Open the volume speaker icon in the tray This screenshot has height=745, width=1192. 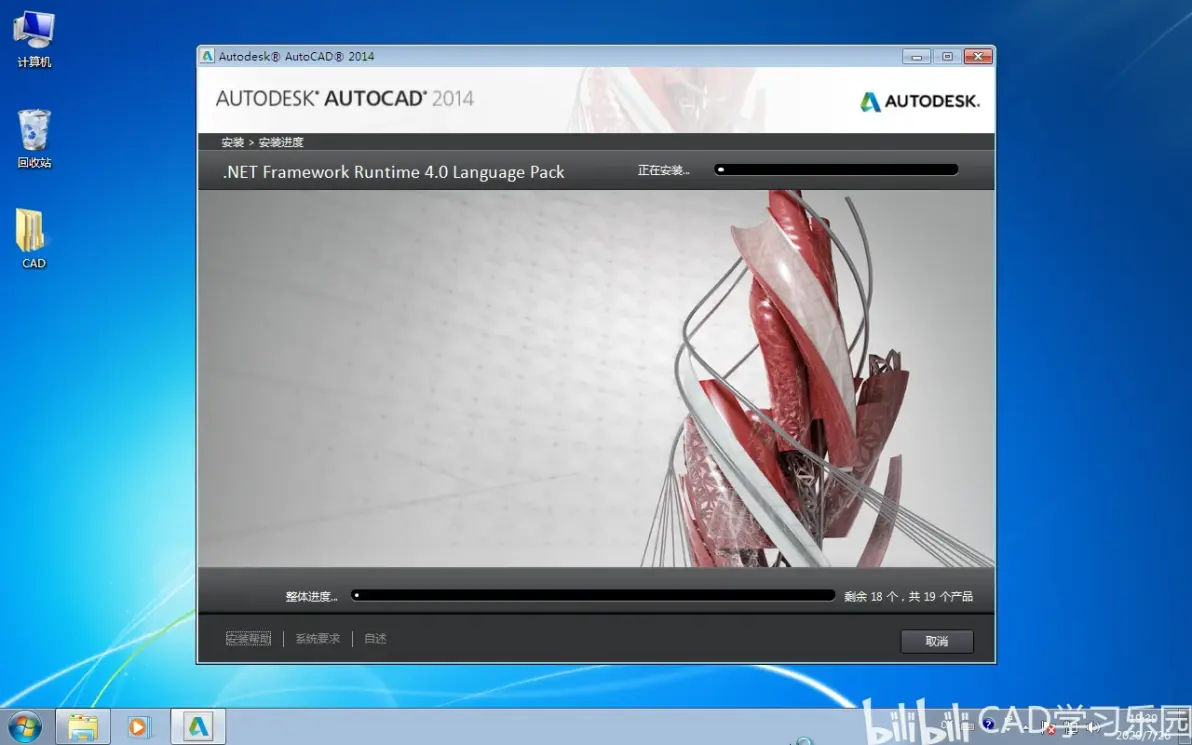(1093, 728)
